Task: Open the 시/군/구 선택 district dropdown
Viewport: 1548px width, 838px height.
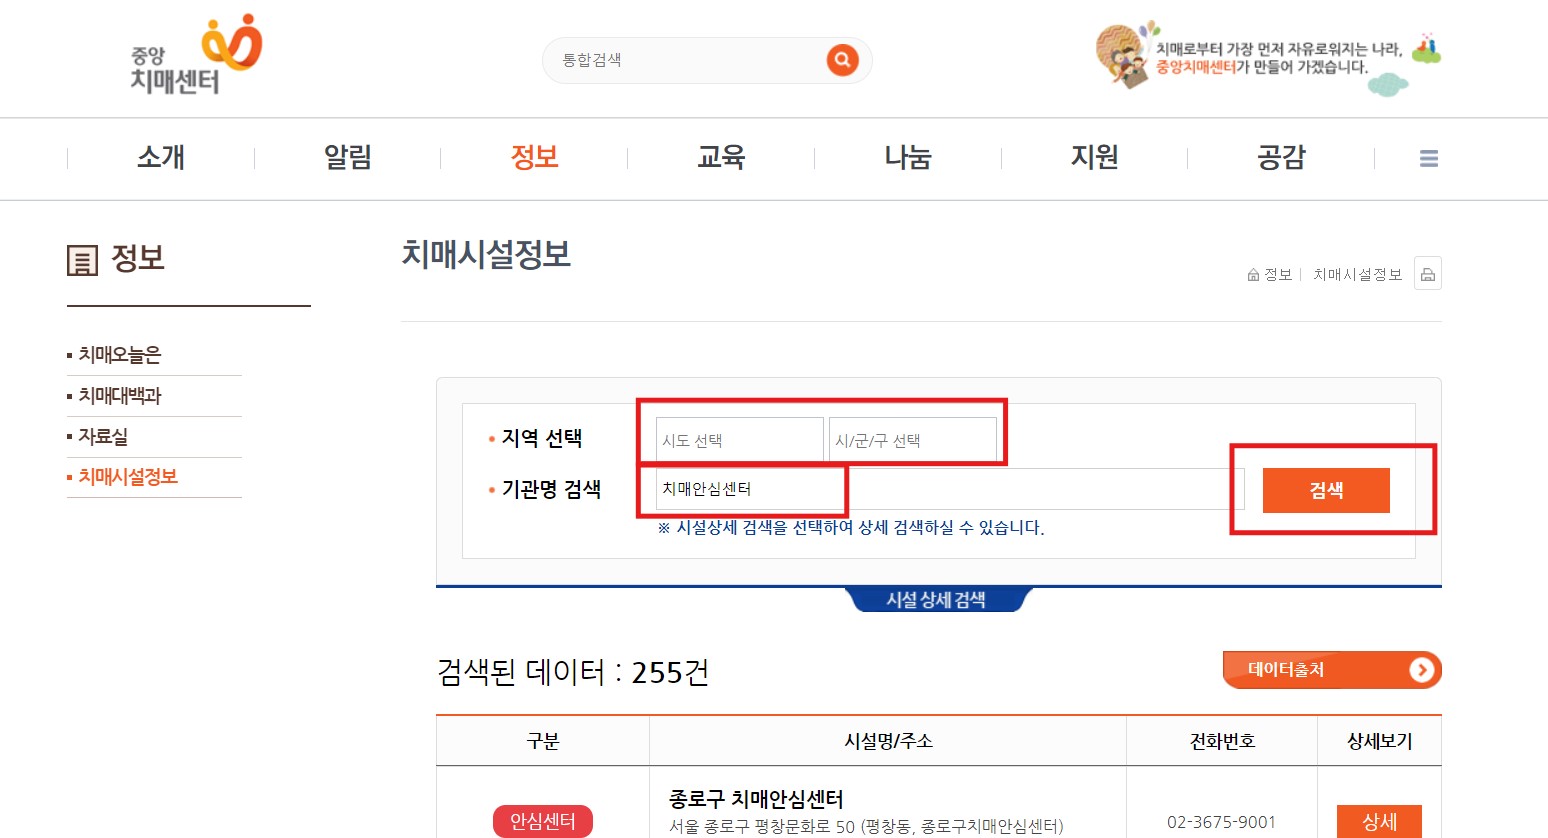Action: (915, 438)
